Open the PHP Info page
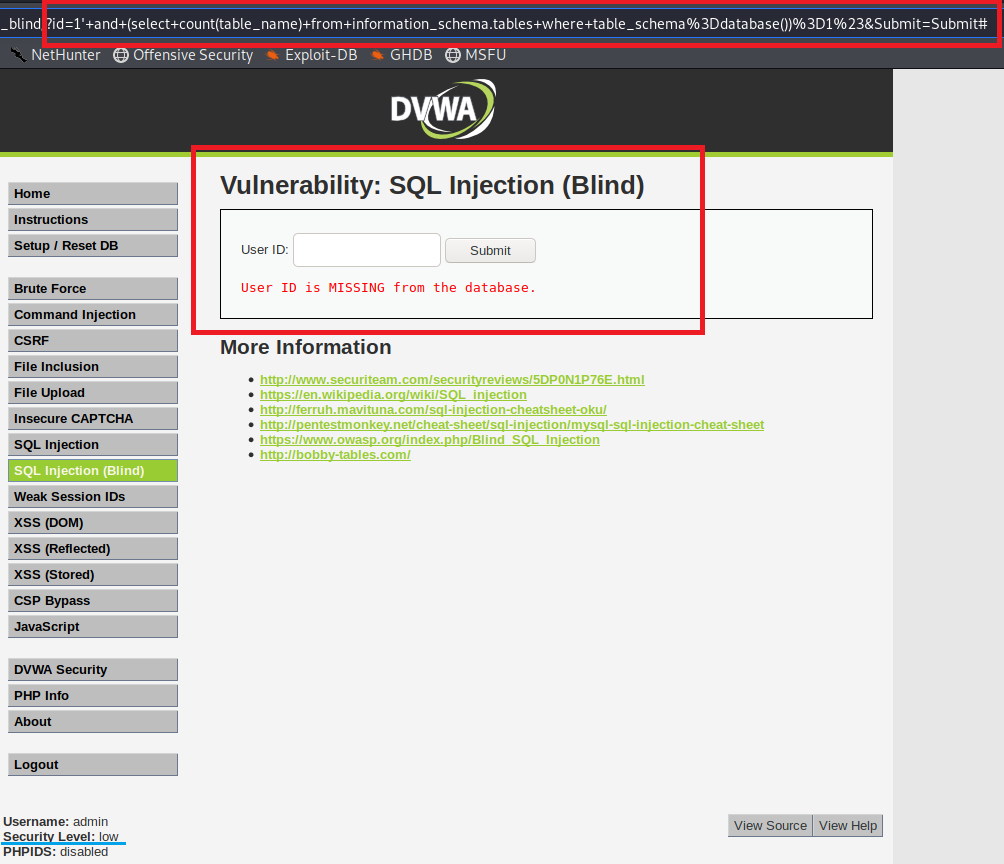 pyautogui.click(x=93, y=696)
